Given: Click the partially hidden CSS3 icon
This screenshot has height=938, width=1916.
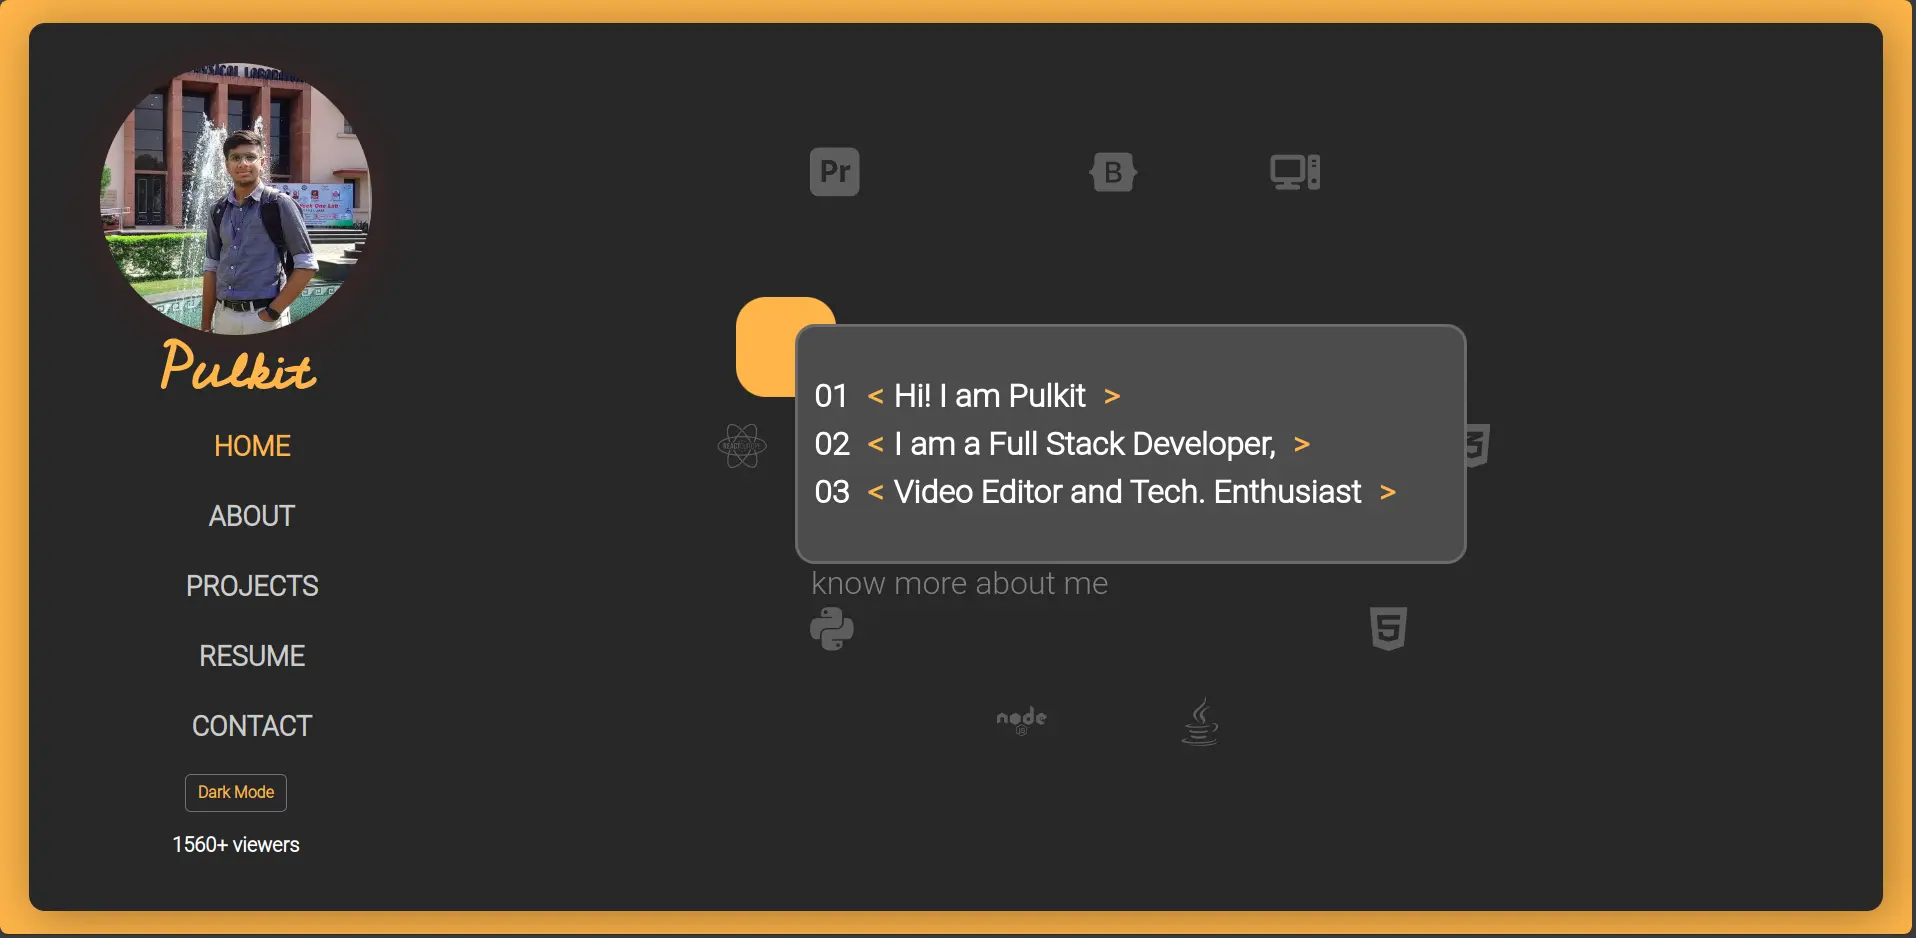Looking at the screenshot, I should click(x=1479, y=446).
